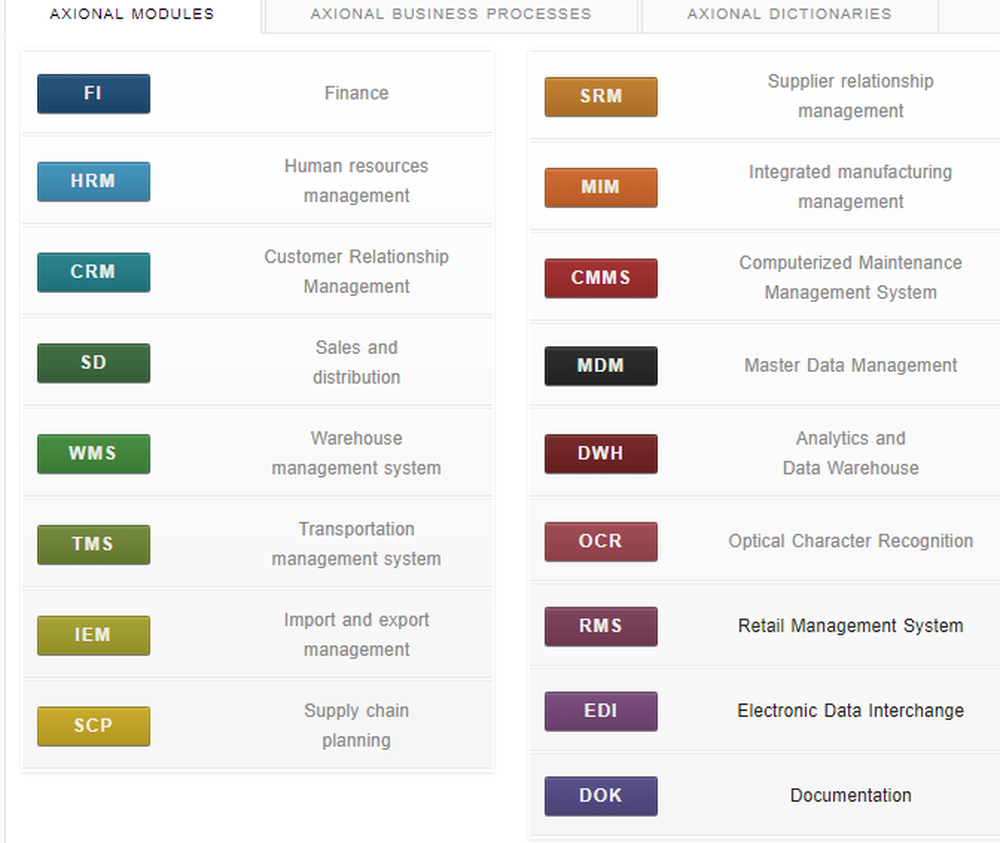The width and height of the screenshot is (1000, 843).
Task: Select the DWH Data Warehouse icon
Action: 600,454
